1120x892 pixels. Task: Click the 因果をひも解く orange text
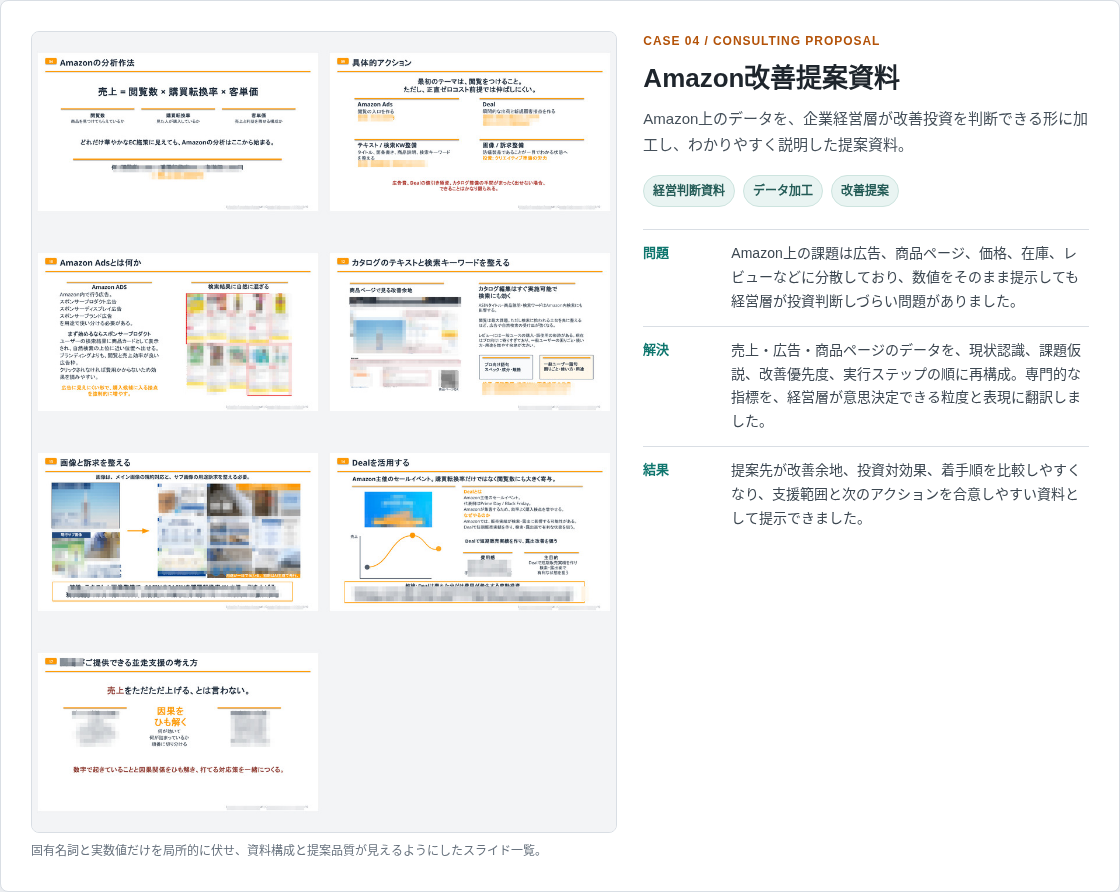click(170, 716)
